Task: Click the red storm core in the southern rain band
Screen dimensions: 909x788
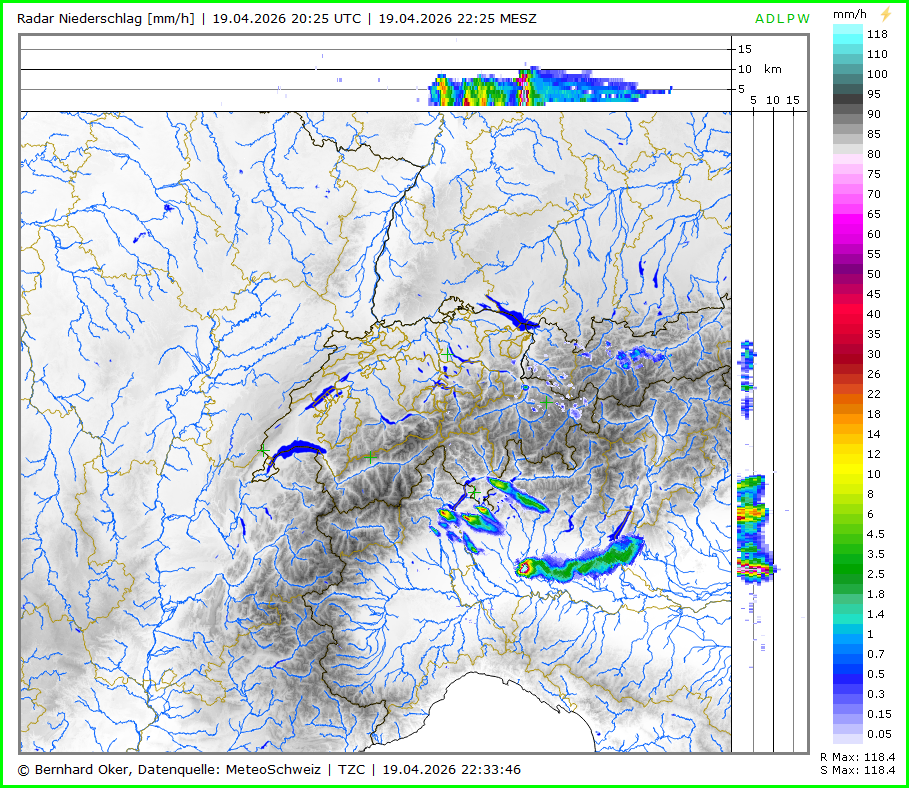Action: tap(524, 567)
